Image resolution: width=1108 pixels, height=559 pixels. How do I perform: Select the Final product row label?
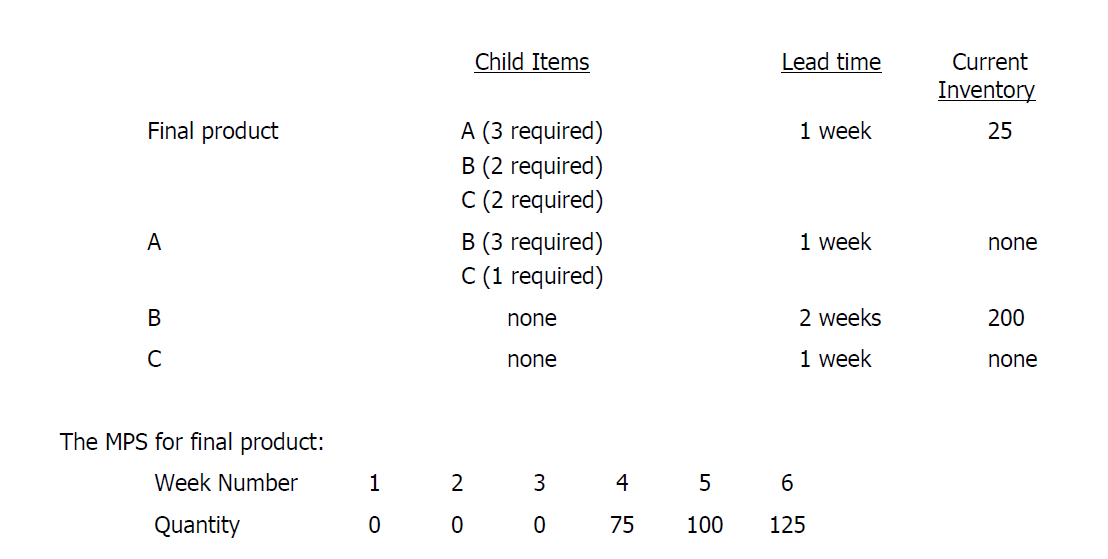(x=213, y=131)
